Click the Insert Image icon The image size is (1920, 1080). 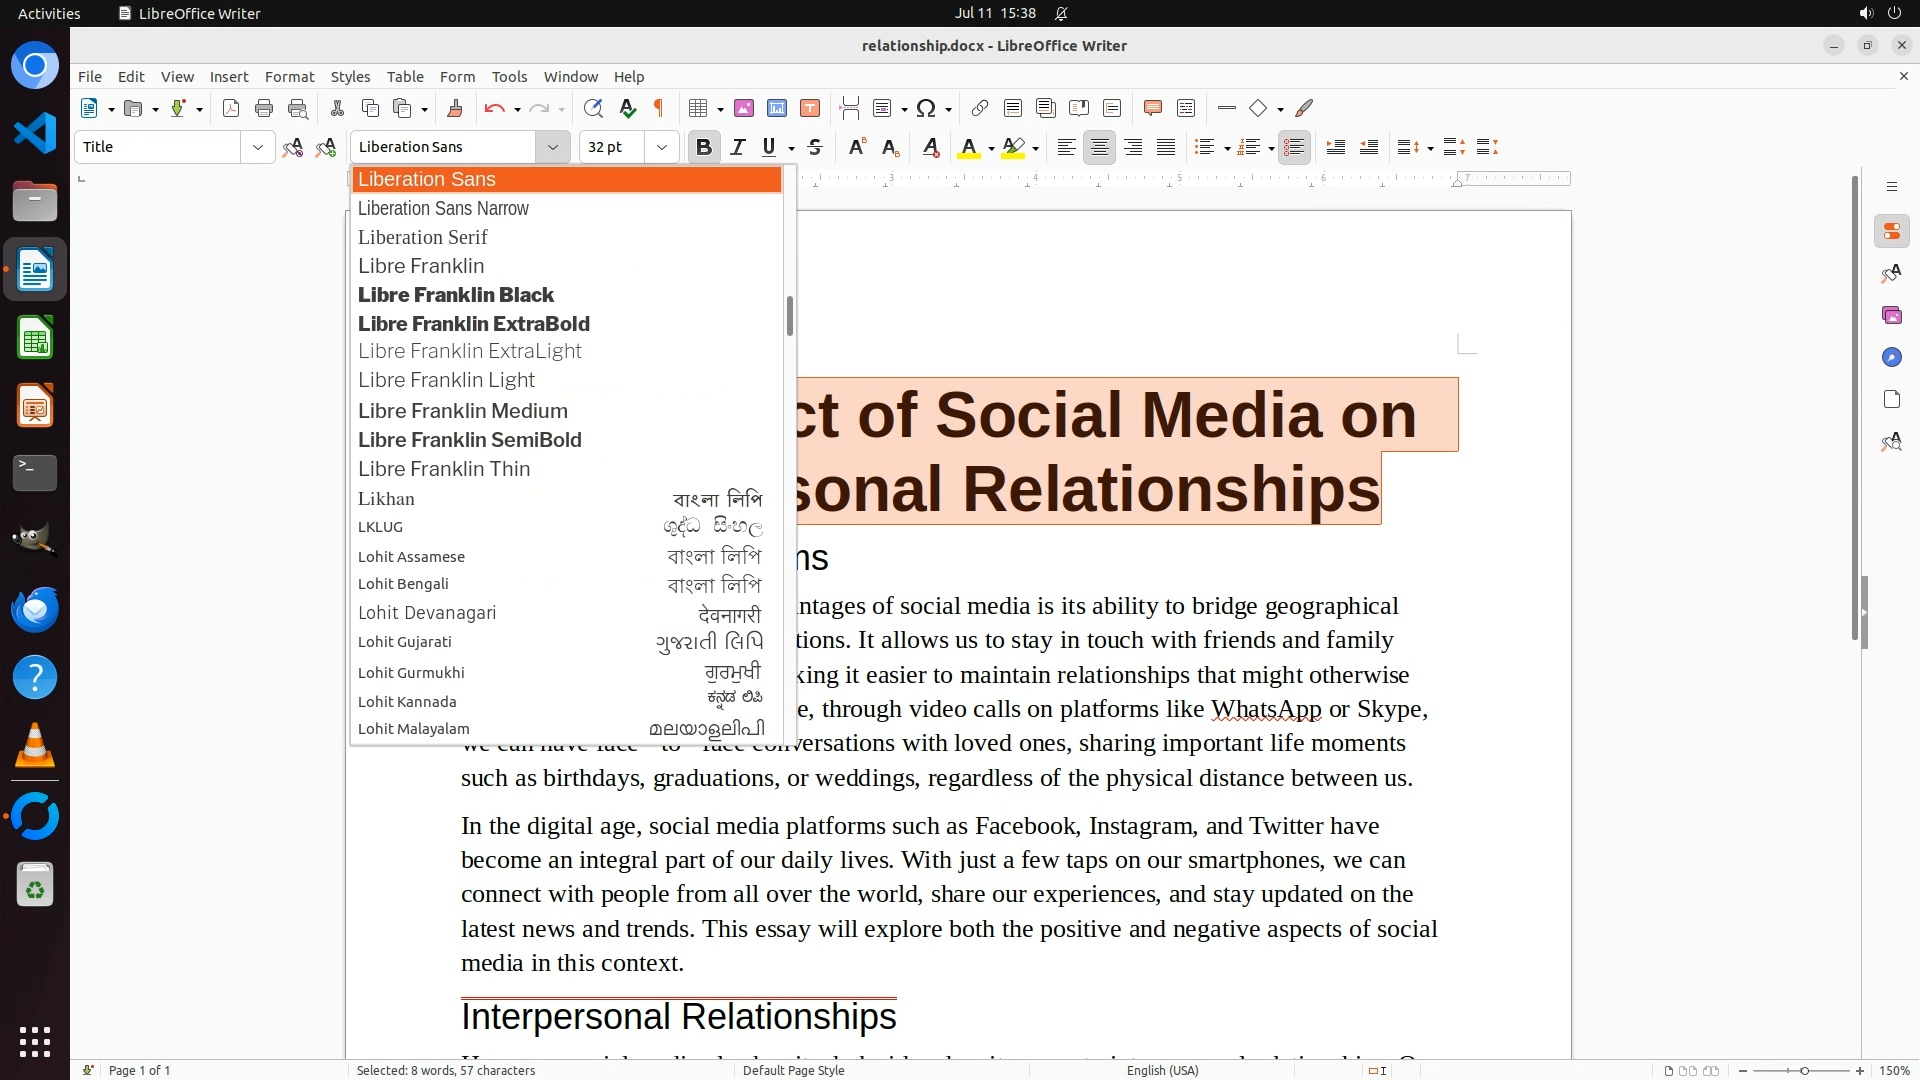click(x=744, y=108)
